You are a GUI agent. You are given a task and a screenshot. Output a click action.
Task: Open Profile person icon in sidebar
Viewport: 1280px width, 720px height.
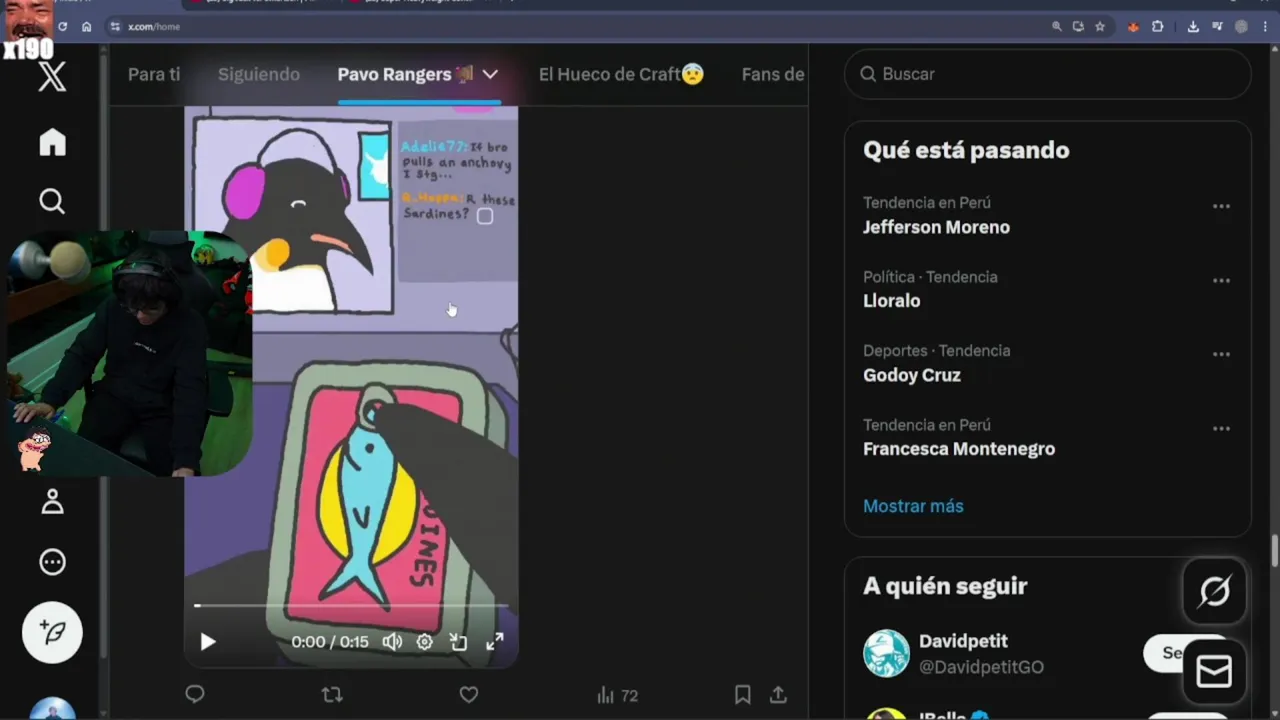(x=52, y=502)
